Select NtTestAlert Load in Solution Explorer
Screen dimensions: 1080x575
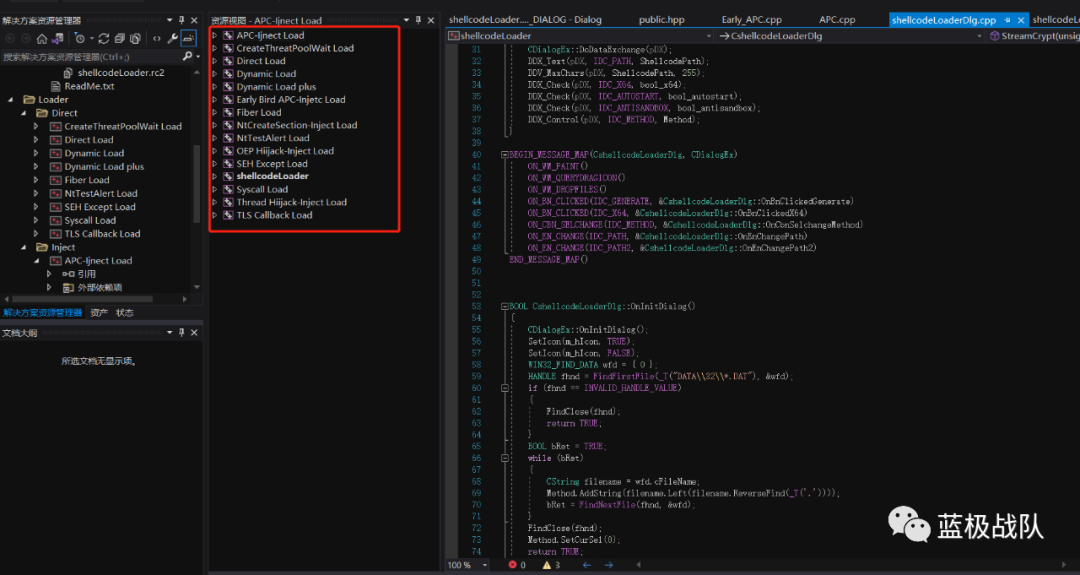(x=101, y=194)
